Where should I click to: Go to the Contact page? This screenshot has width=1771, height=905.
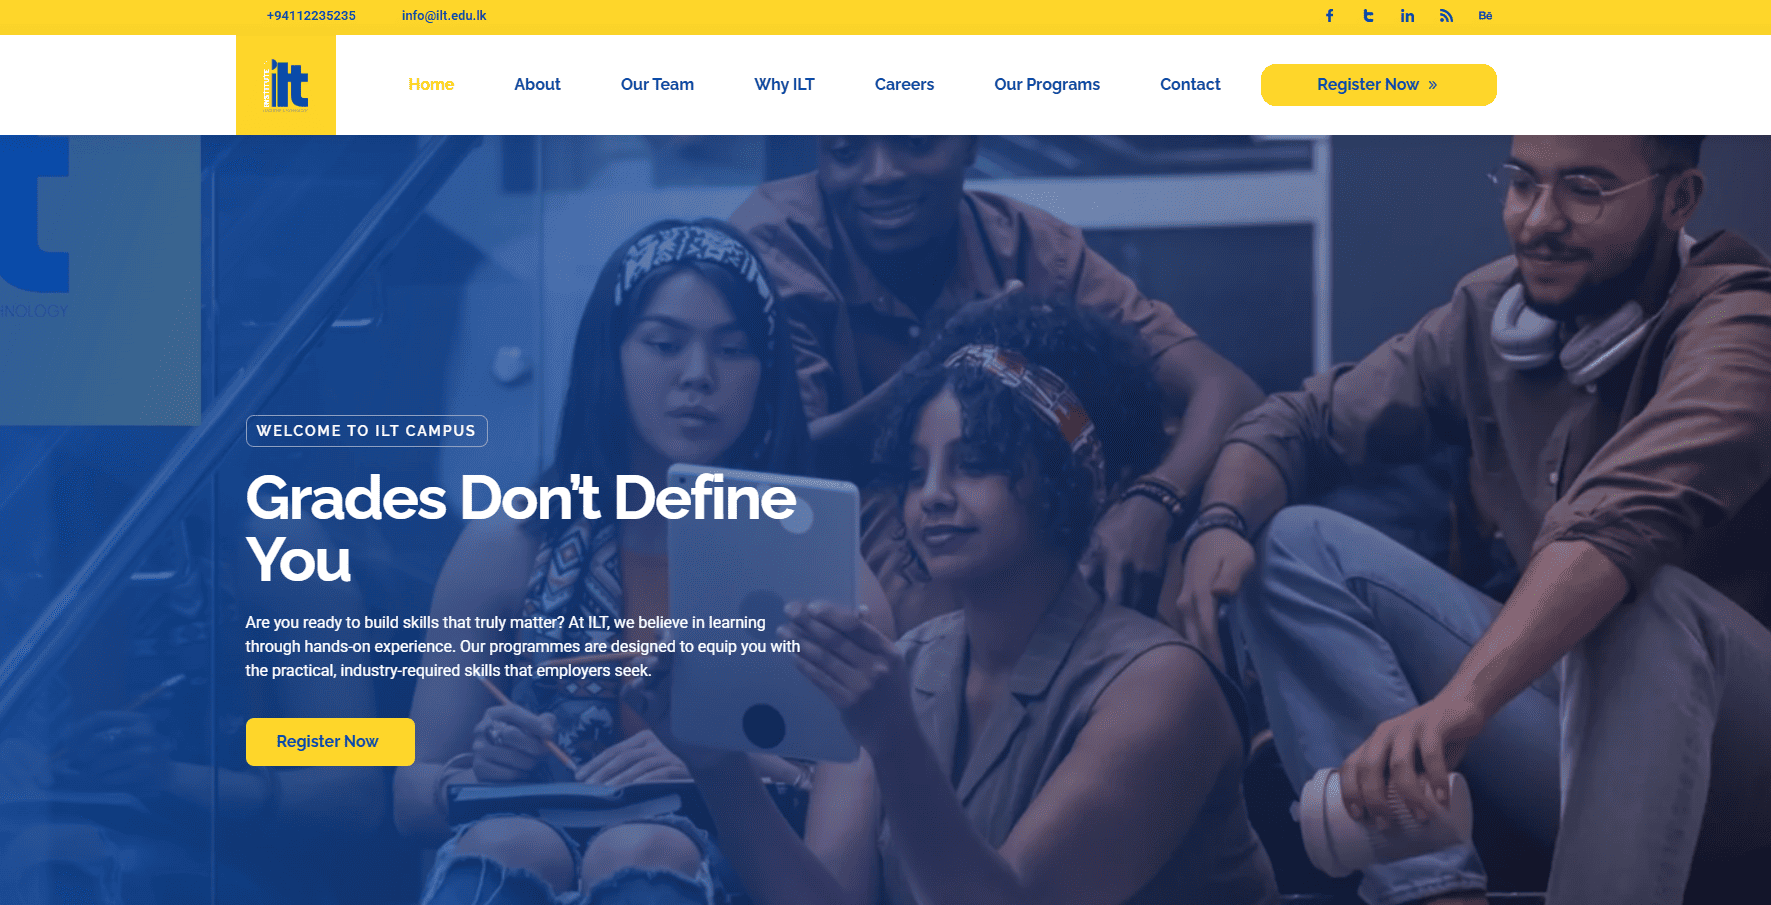(x=1190, y=85)
